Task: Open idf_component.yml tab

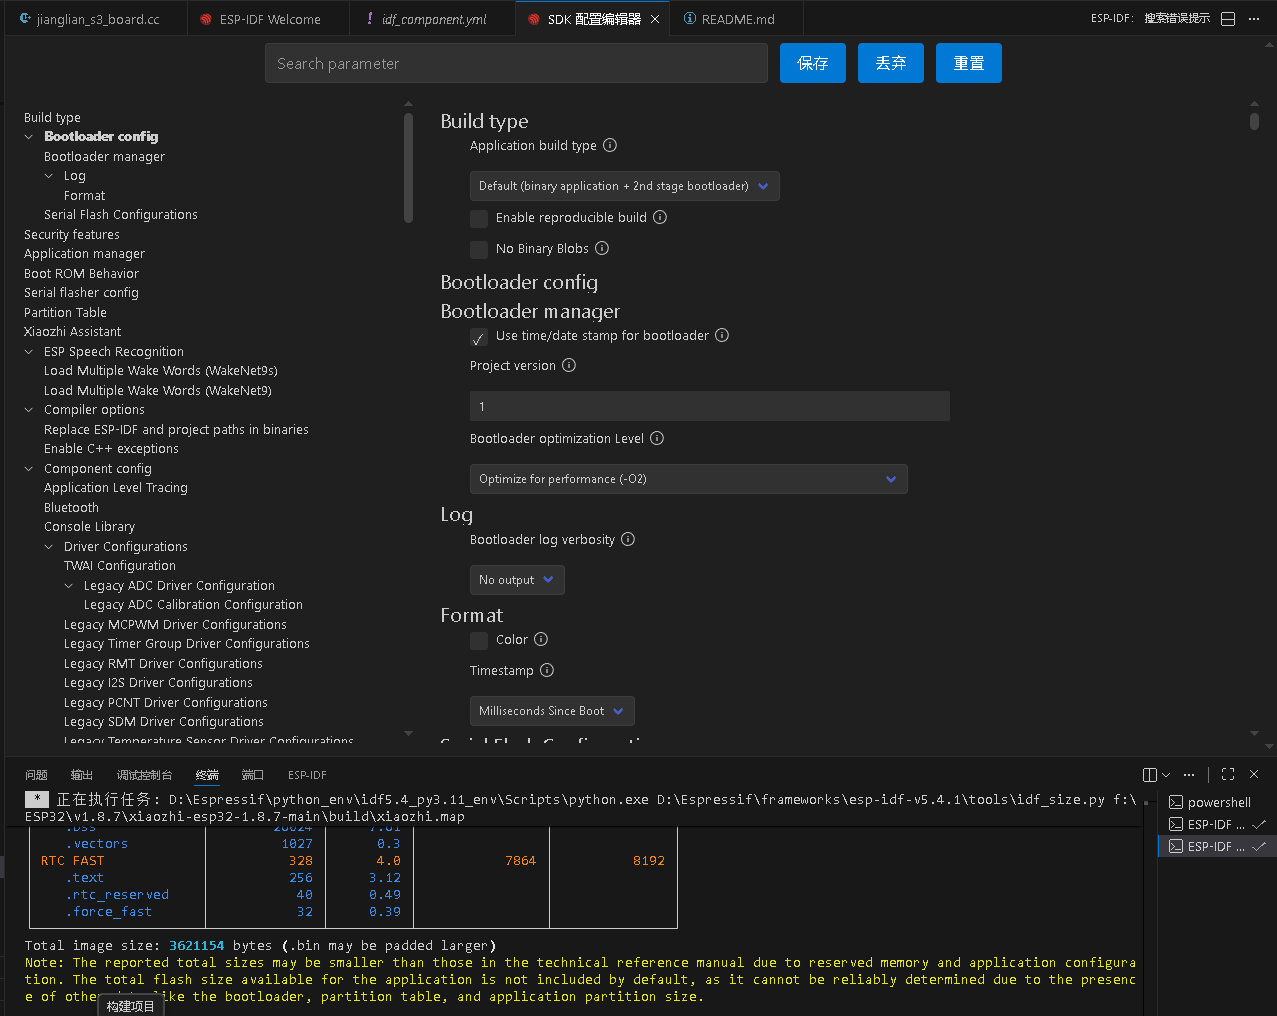Action: point(433,19)
